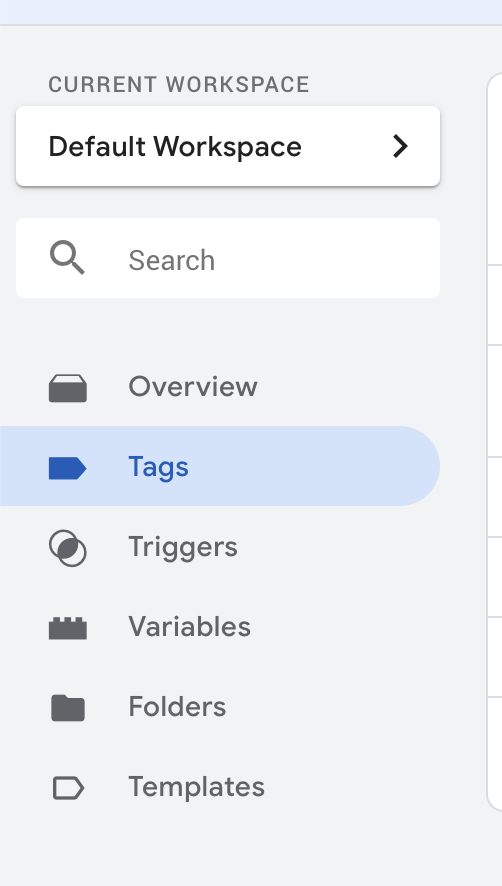Click the Variables brick icon
Screen dimensions: 502x886
coord(68,628)
